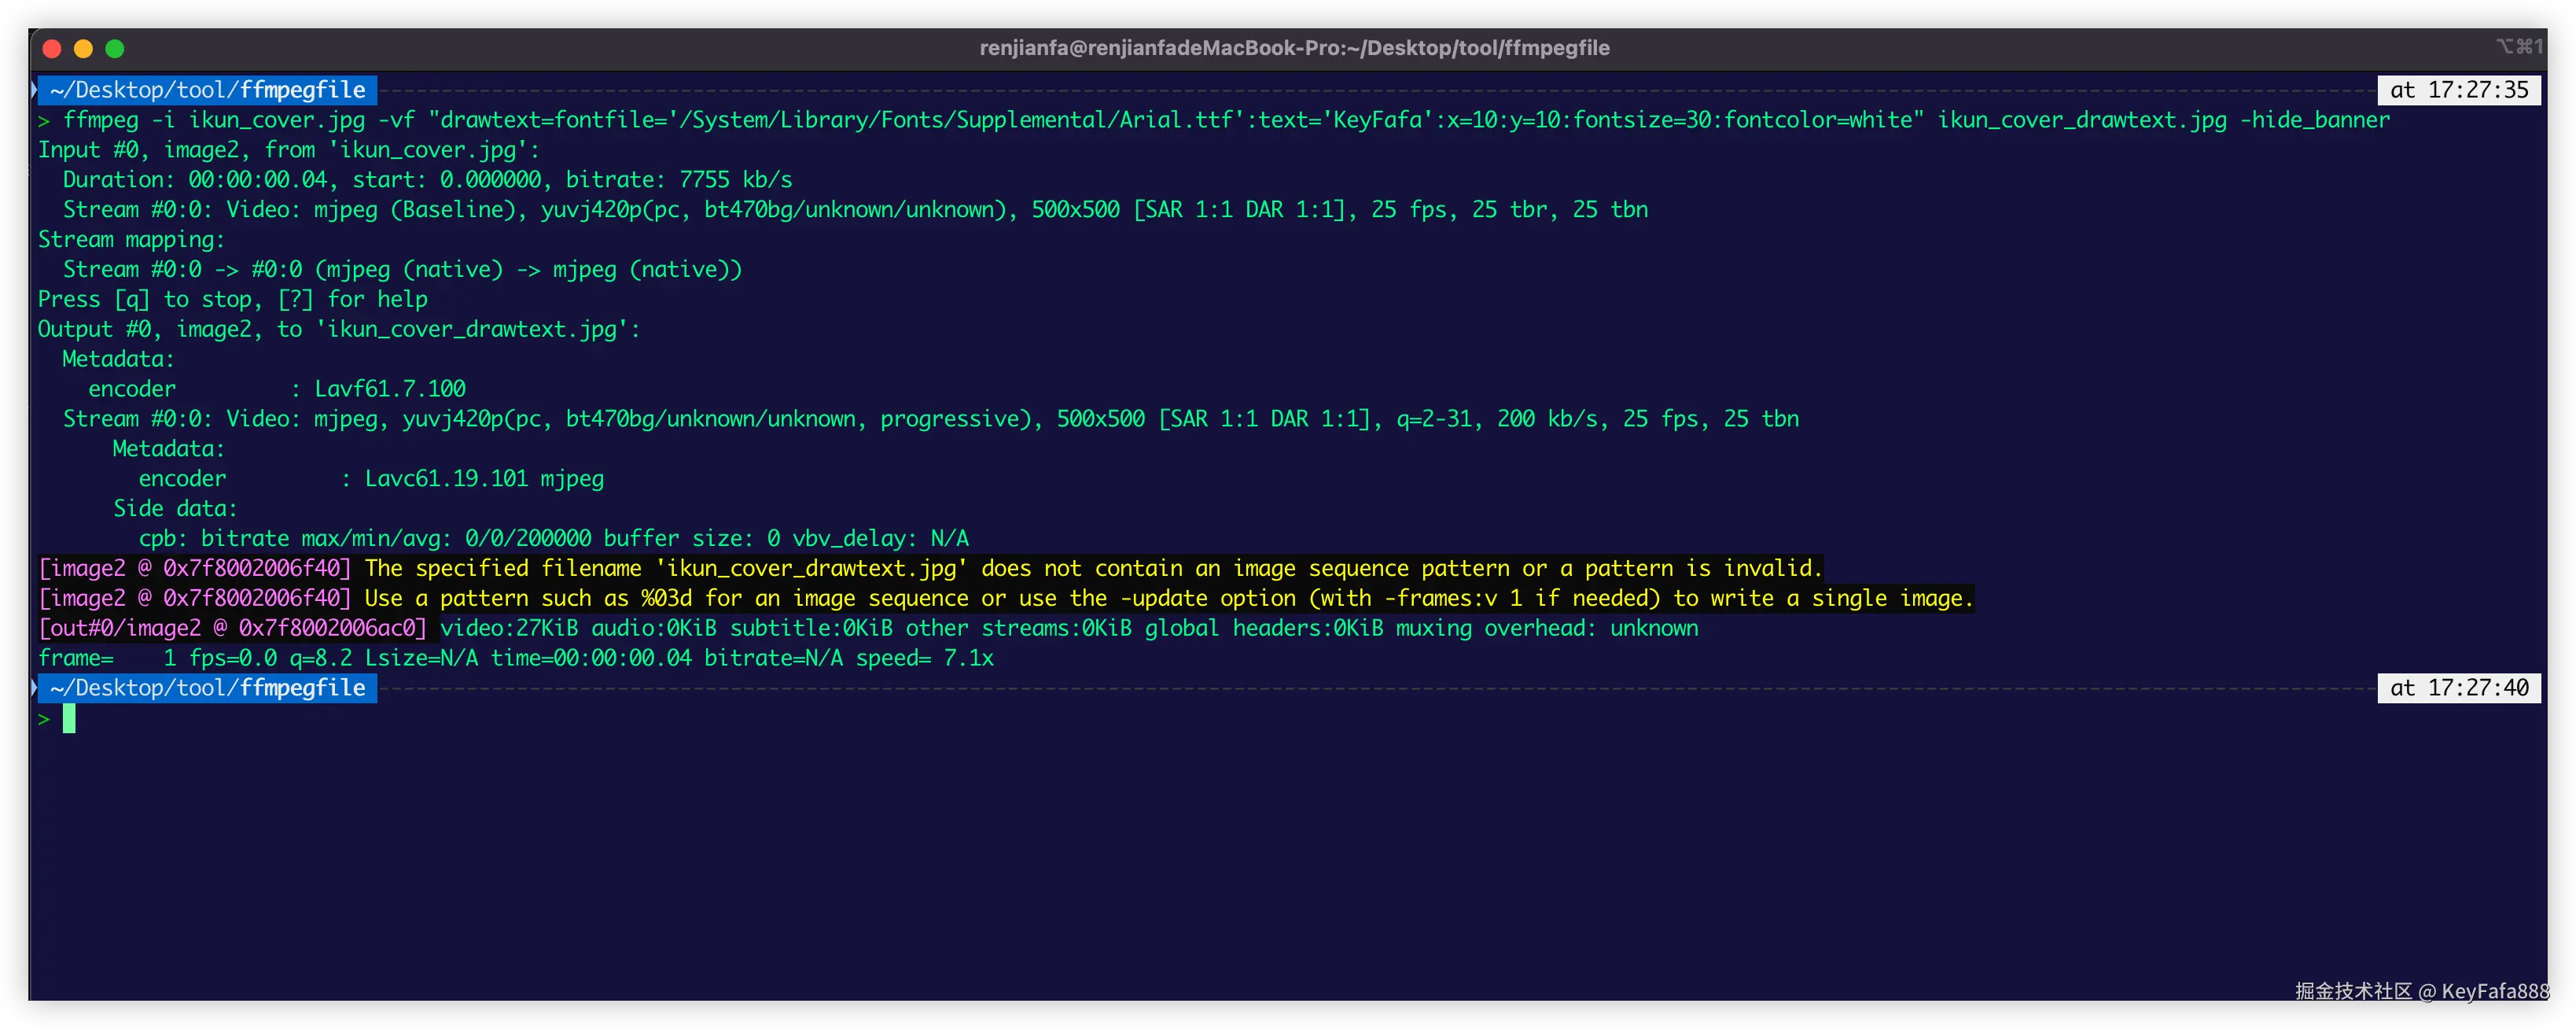Viewport: 2576px width, 1029px height.
Task: Click Arial.ttf in the fontfile path
Action: tap(1176, 120)
